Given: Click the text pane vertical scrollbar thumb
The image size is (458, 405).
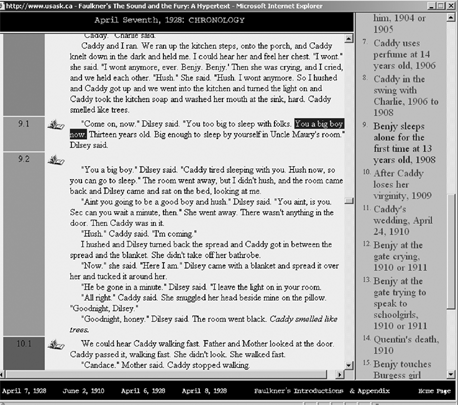Looking at the screenshot, I should click(x=349, y=201).
